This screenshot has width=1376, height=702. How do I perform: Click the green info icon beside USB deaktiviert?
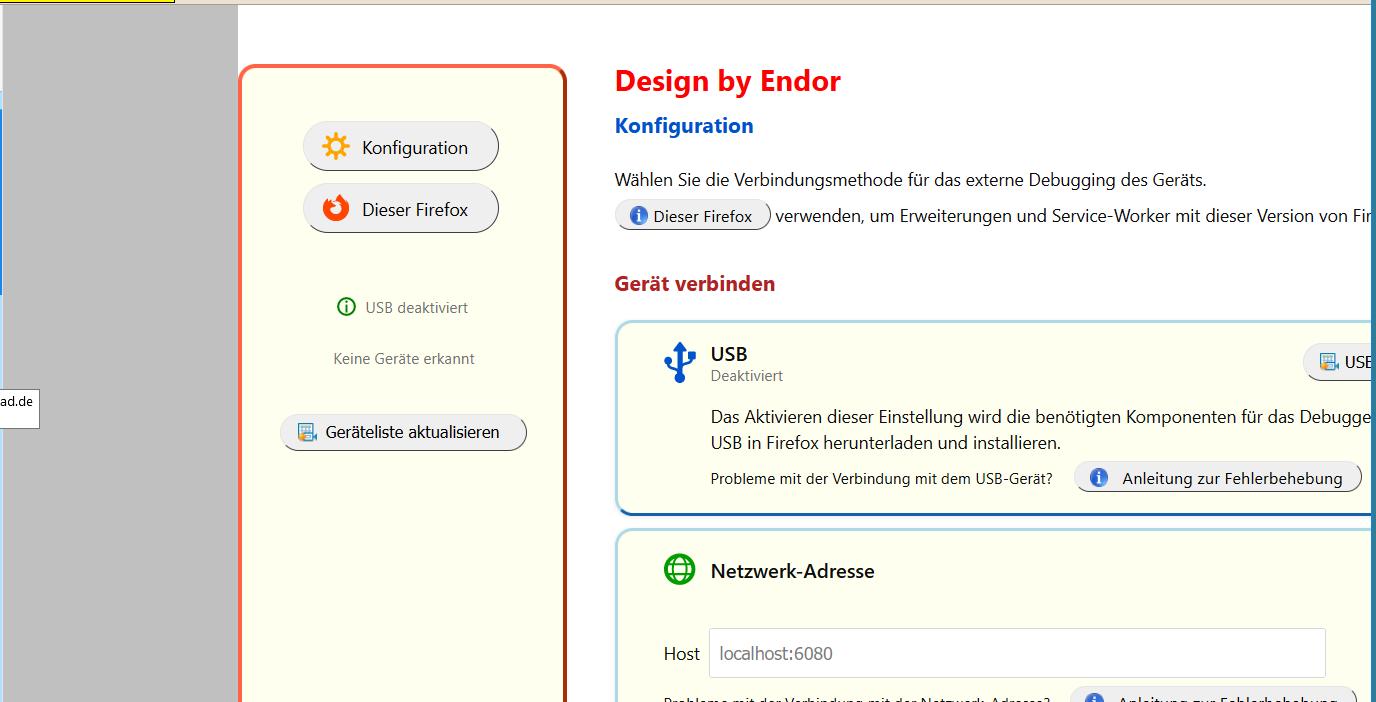point(346,307)
